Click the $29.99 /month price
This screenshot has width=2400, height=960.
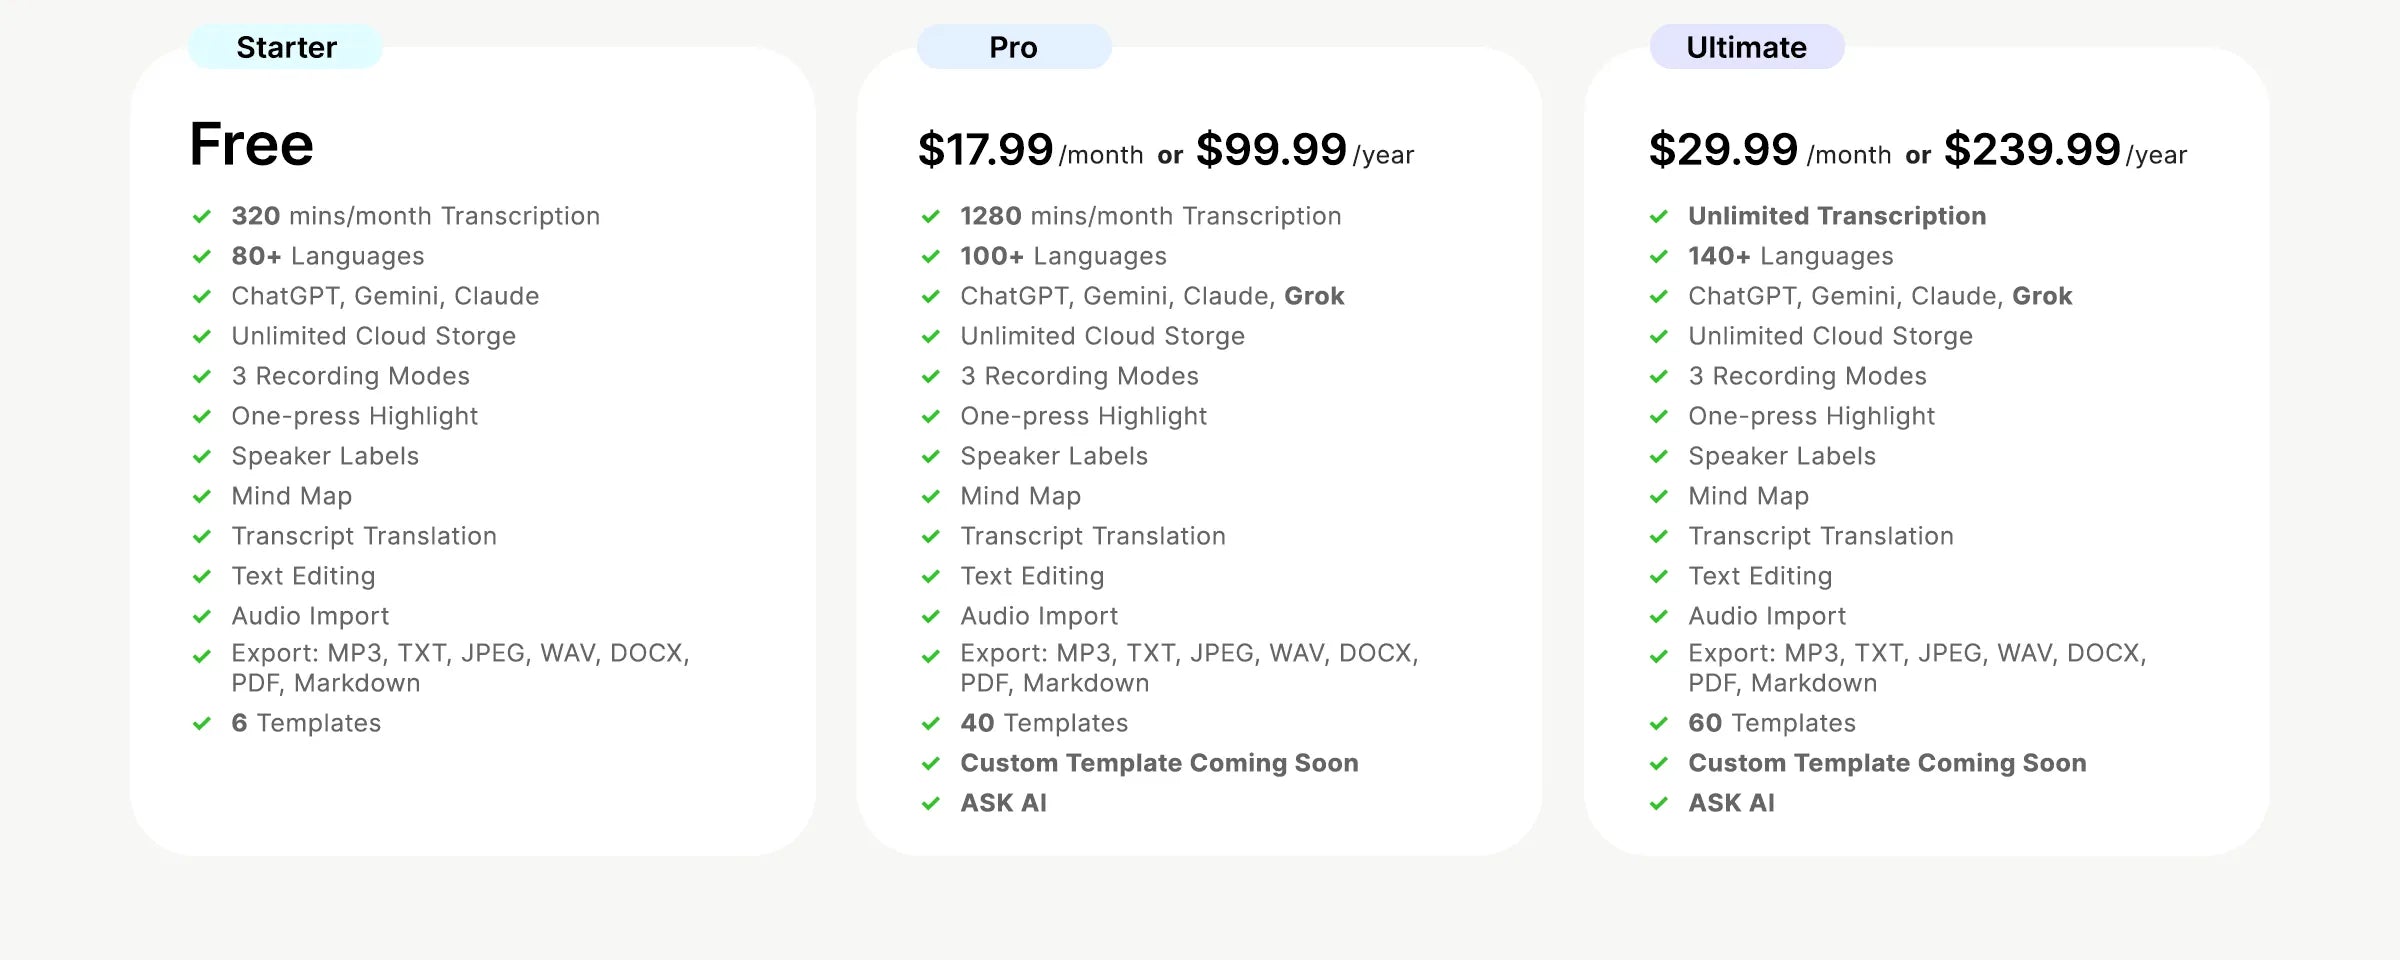(x=1768, y=150)
